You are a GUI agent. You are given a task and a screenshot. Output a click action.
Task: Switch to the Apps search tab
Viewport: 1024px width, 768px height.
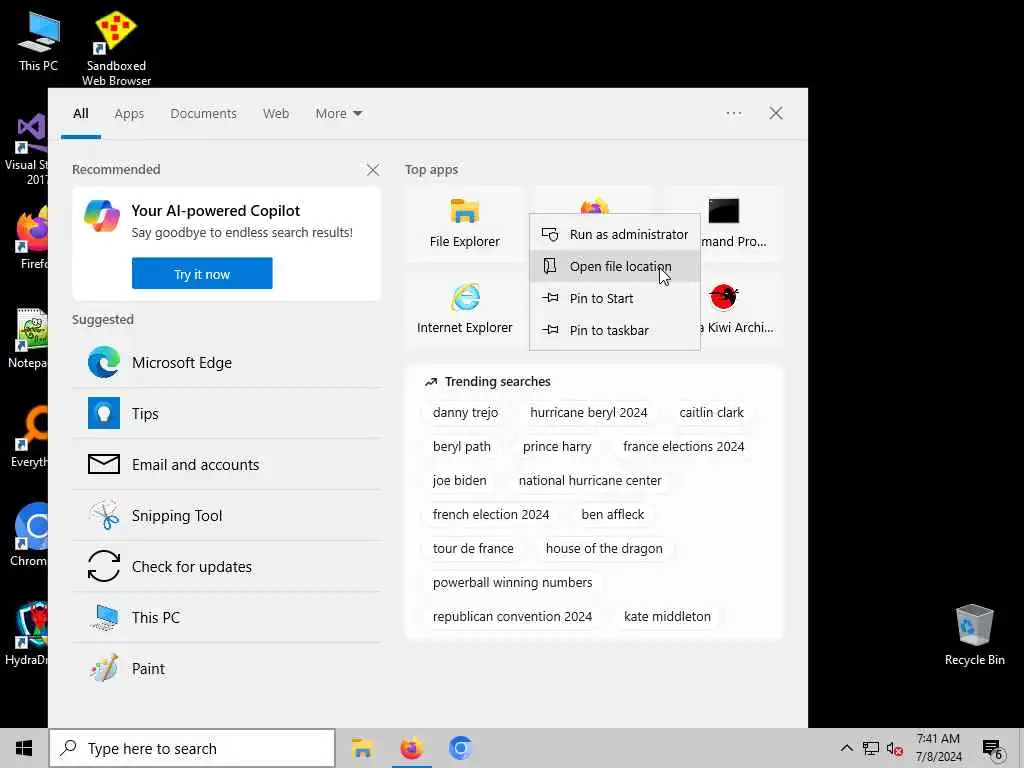tap(129, 114)
